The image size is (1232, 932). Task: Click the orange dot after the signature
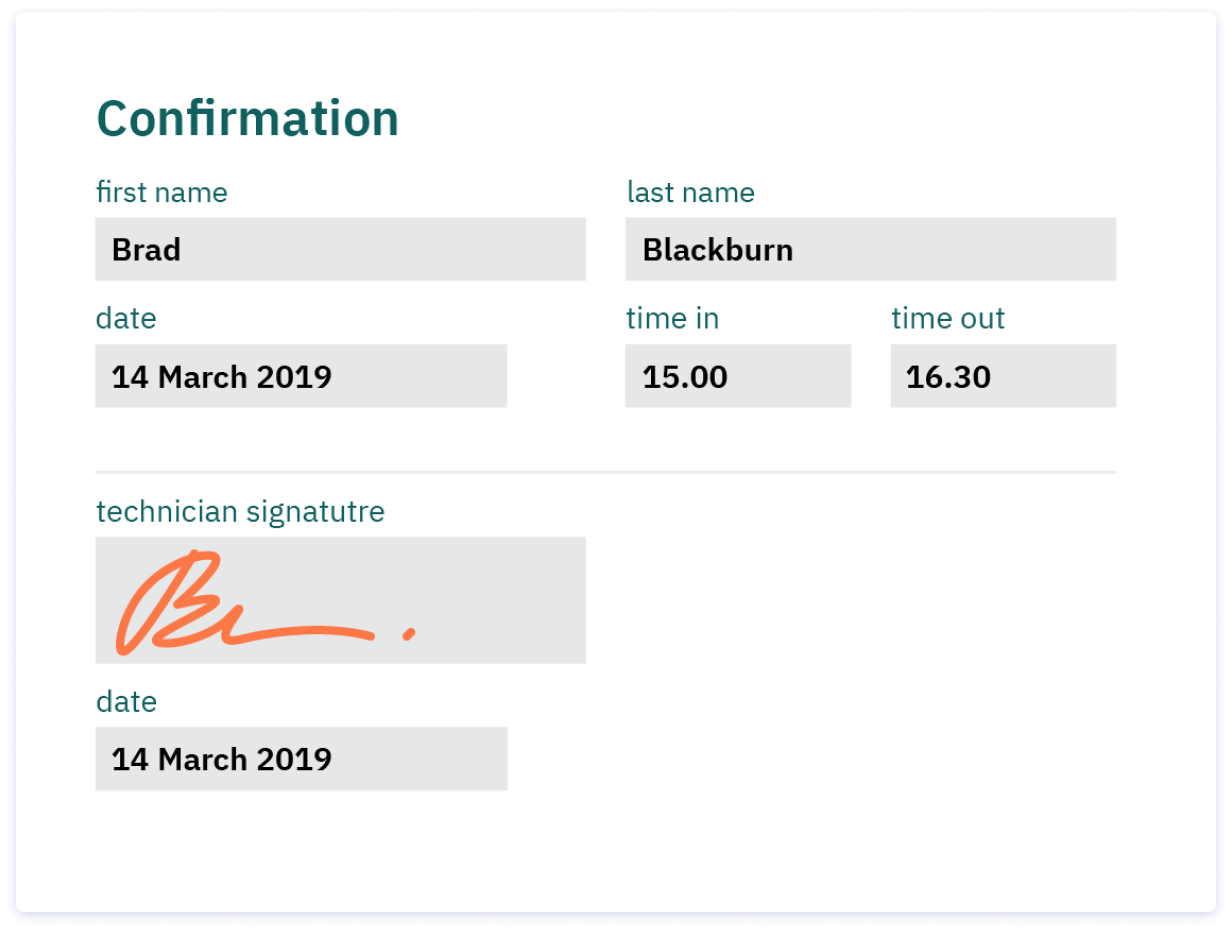point(408,633)
